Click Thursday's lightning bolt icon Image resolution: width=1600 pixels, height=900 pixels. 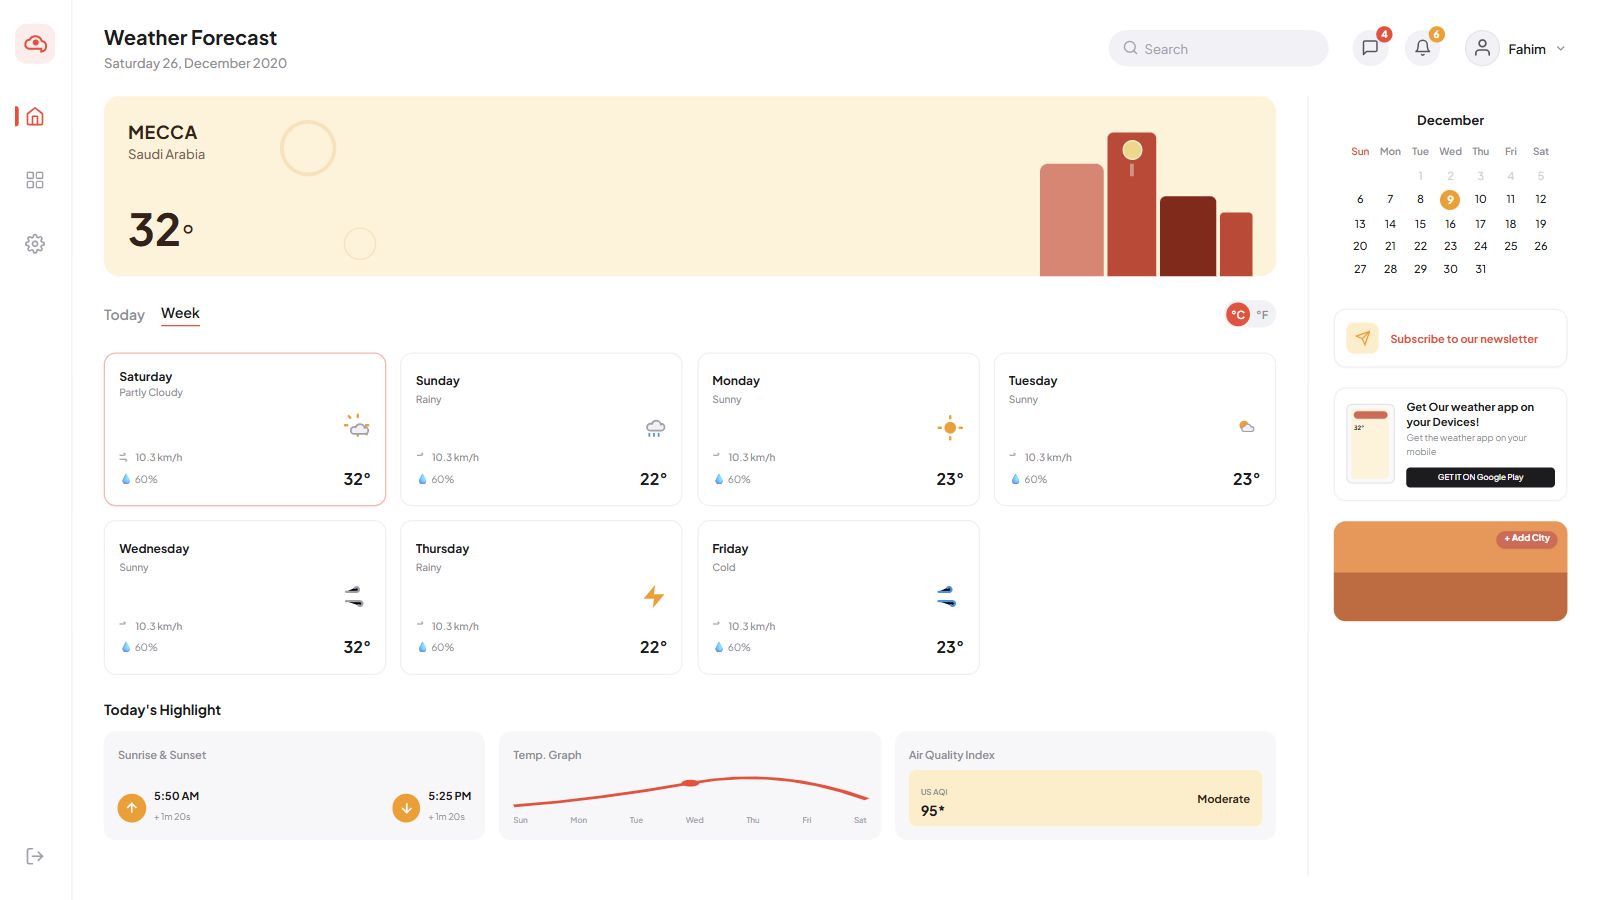tap(654, 597)
